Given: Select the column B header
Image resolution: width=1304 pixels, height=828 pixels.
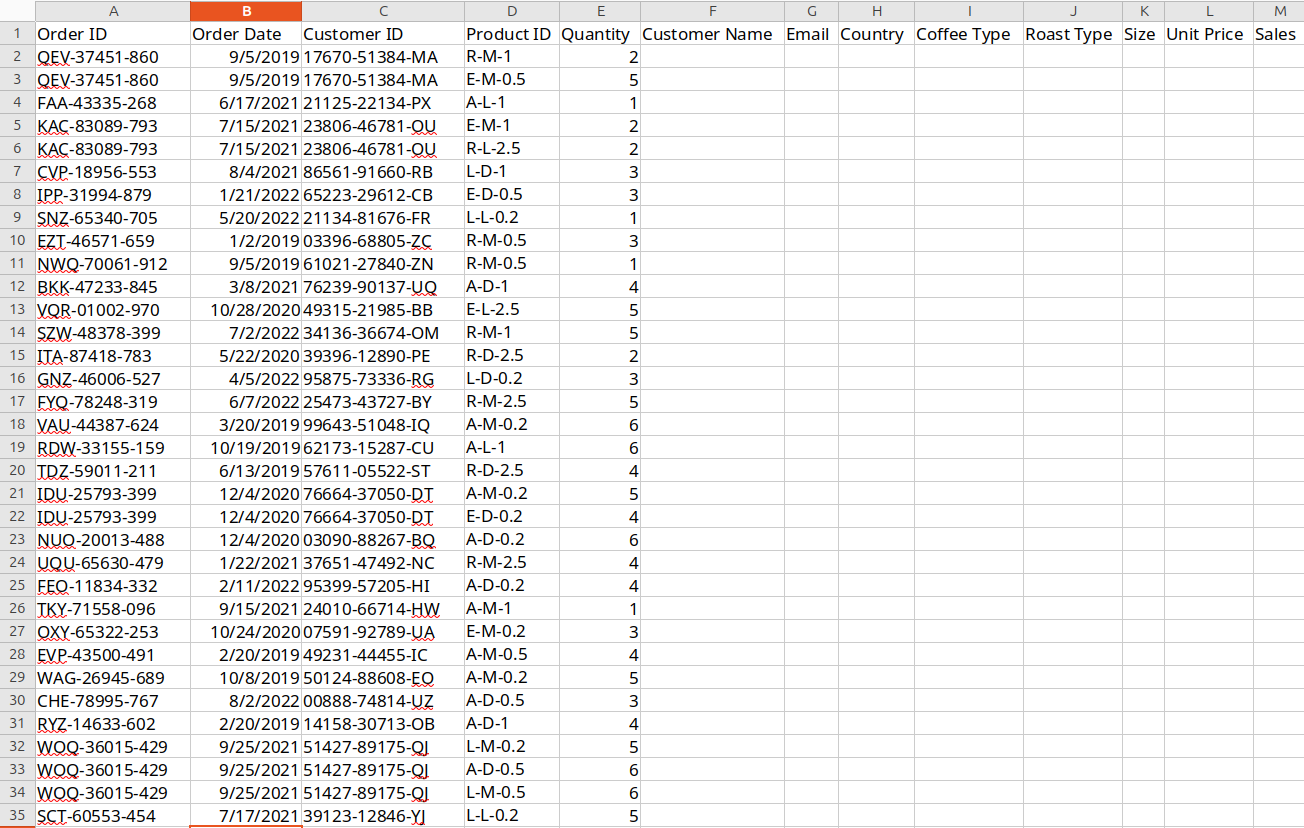Looking at the screenshot, I should (245, 11).
